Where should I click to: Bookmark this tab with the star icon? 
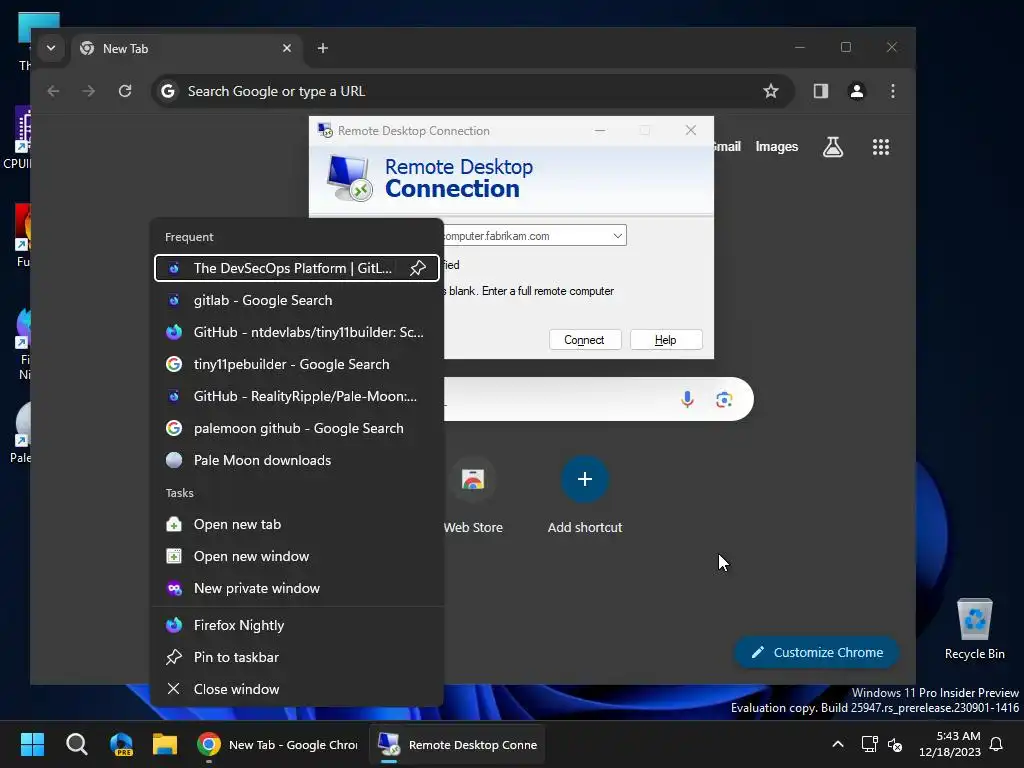tap(771, 91)
